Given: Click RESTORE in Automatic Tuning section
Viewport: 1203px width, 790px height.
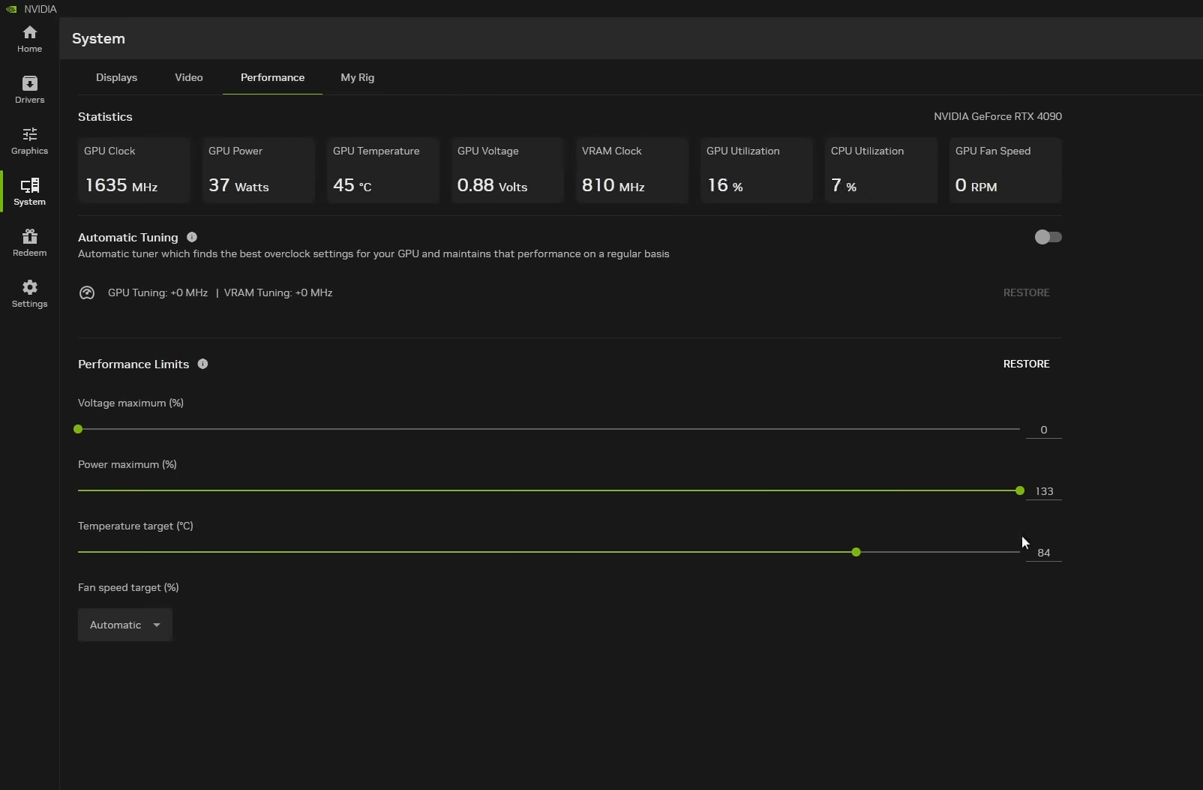Looking at the screenshot, I should pos(1026,293).
